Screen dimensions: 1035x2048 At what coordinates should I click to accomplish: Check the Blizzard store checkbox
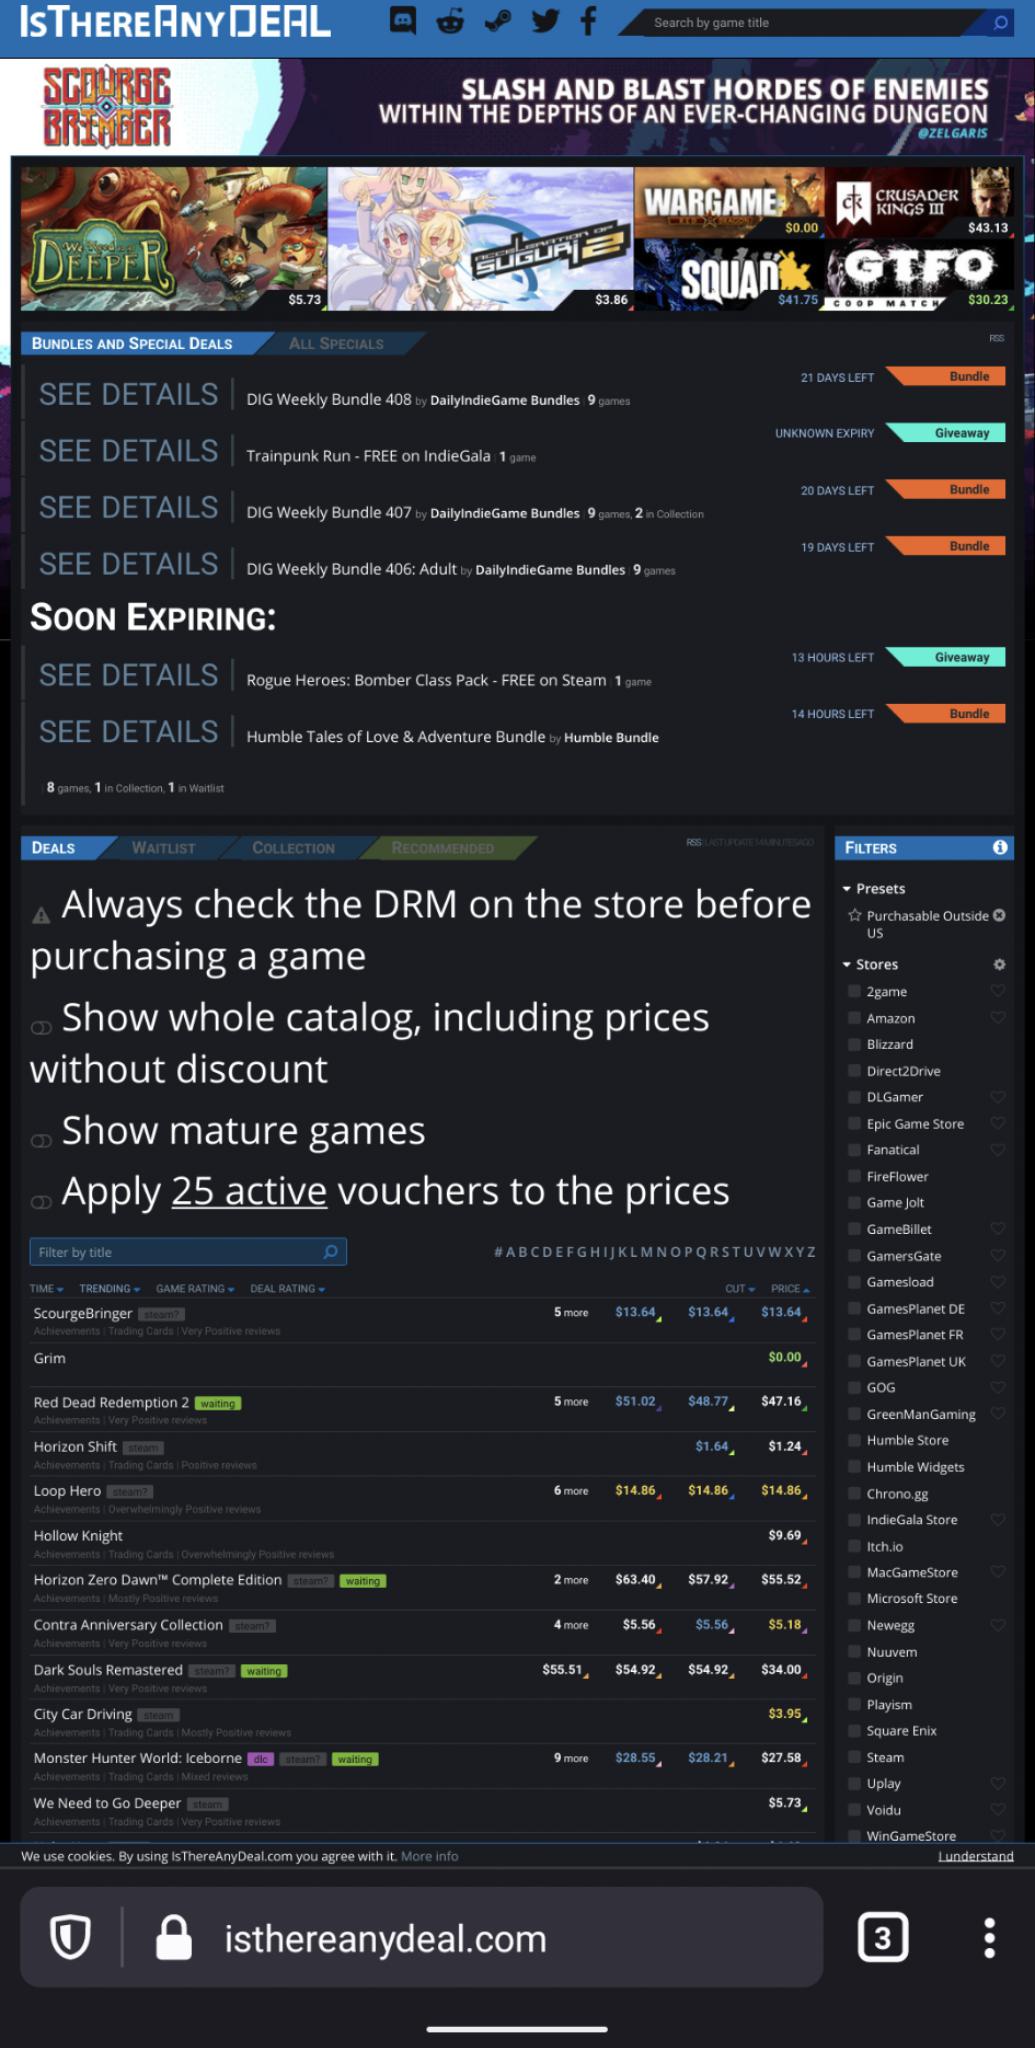pyautogui.click(x=854, y=1044)
